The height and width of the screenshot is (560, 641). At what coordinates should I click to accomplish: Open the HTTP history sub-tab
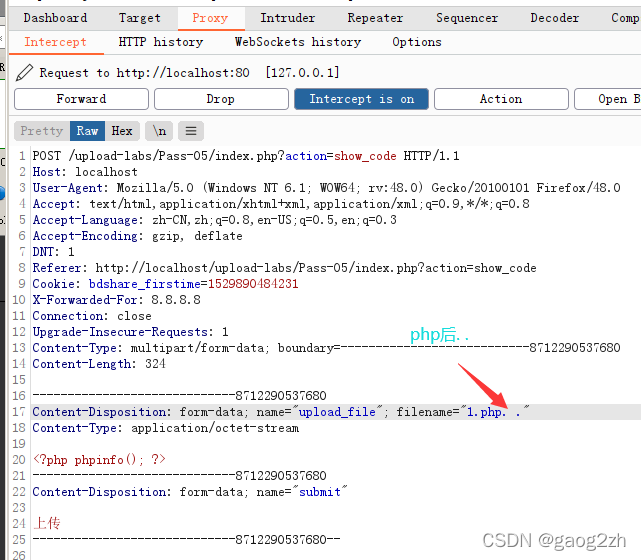click(161, 42)
